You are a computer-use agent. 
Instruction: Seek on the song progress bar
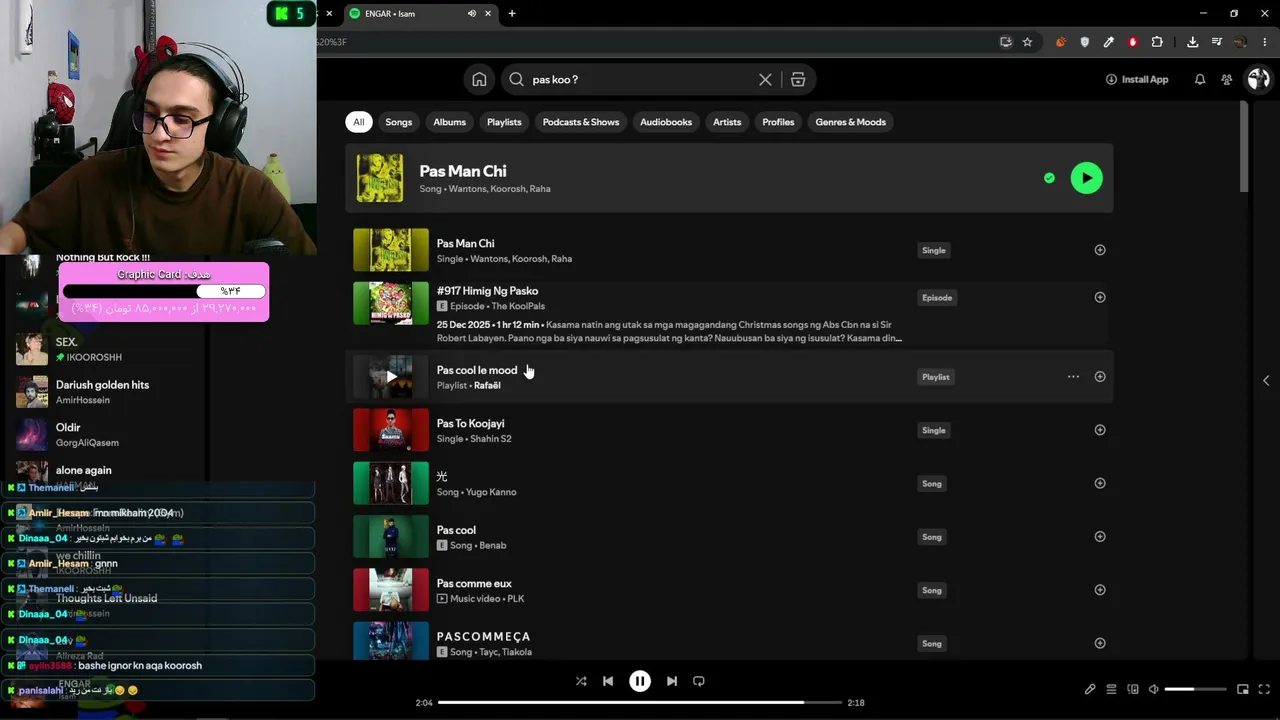pyautogui.click(x=640, y=702)
